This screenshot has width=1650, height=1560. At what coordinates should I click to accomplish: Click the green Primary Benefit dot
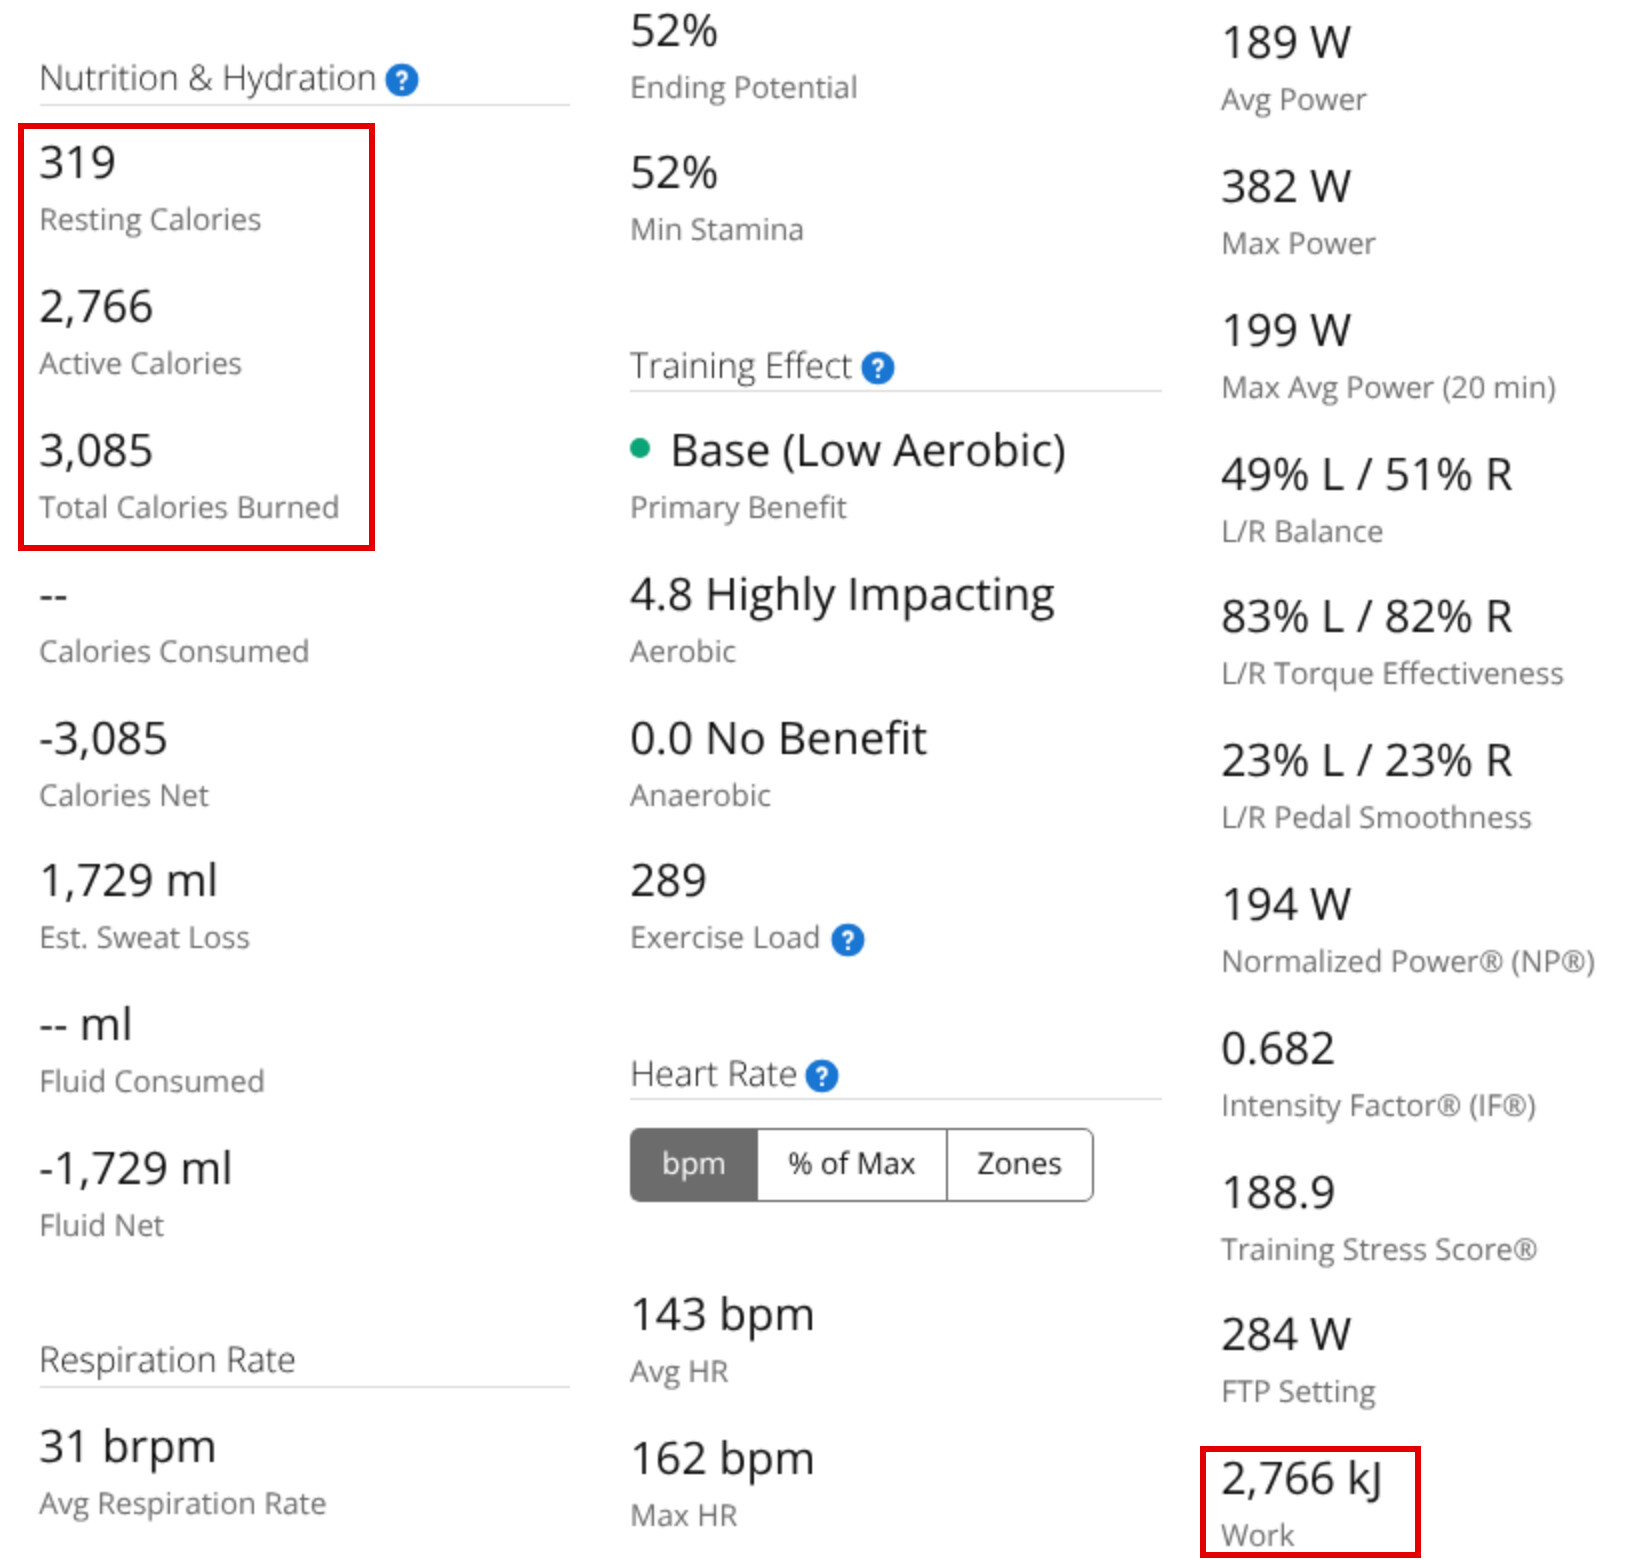coord(641,448)
